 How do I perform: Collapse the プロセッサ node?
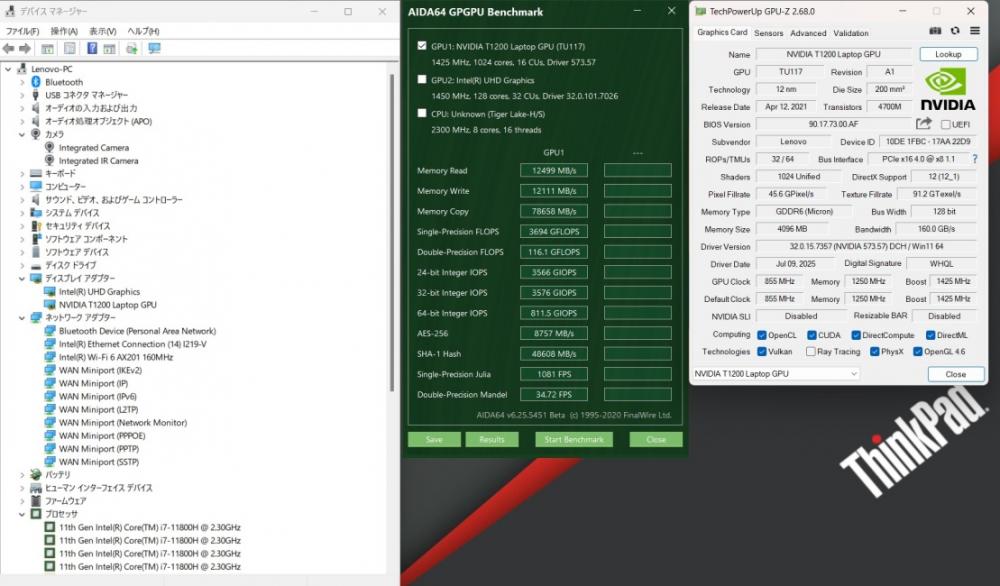(x=22, y=514)
